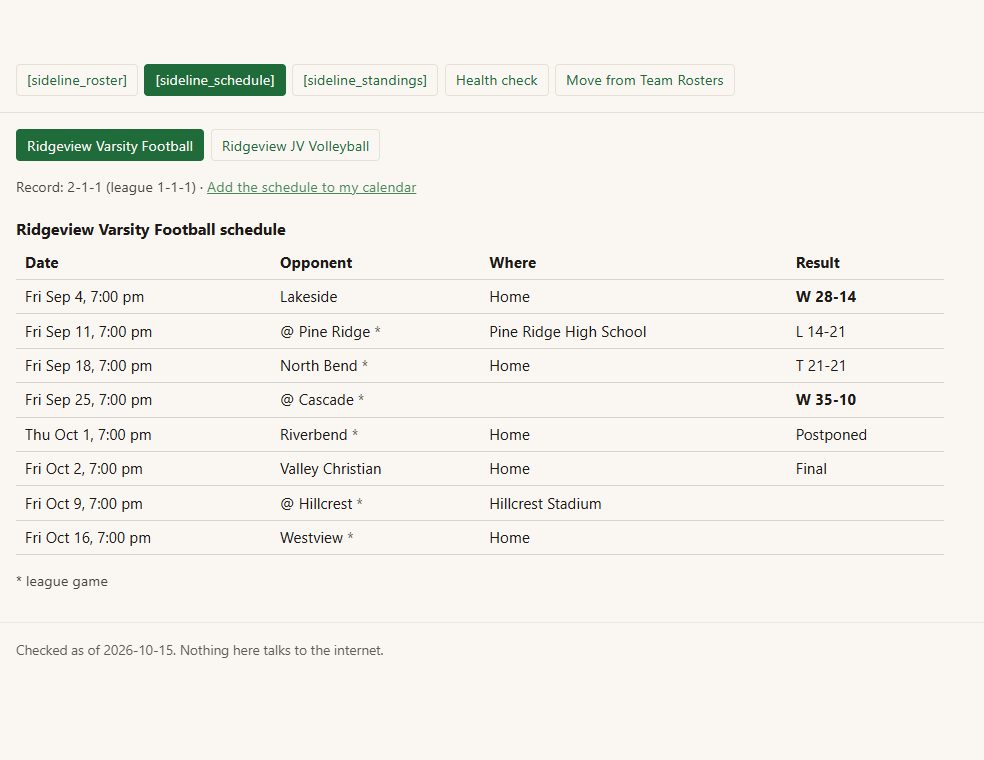Click the @ Cascade opponent cell

322,400
